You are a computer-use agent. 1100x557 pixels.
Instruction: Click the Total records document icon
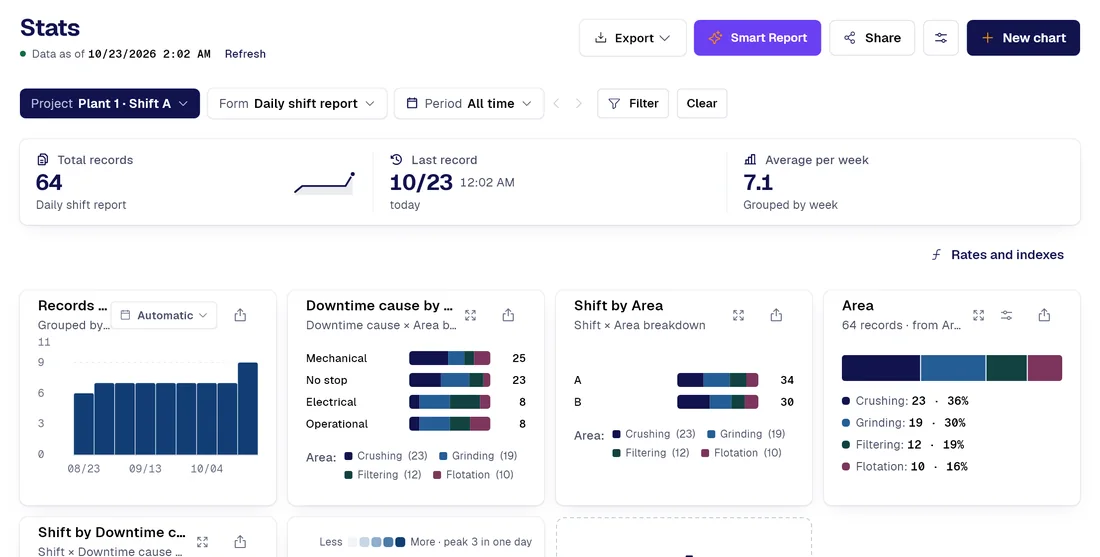[x=43, y=160]
